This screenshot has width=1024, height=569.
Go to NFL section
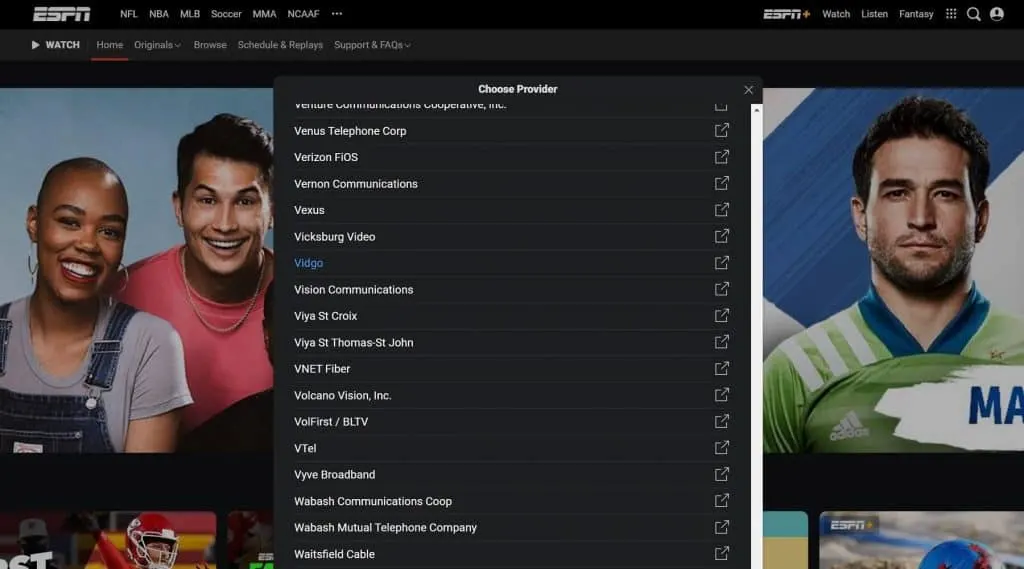click(129, 14)
